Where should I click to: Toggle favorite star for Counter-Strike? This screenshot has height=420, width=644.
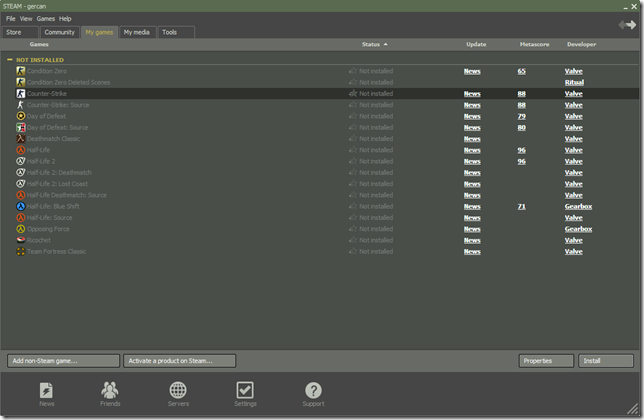tap(353, 94)
